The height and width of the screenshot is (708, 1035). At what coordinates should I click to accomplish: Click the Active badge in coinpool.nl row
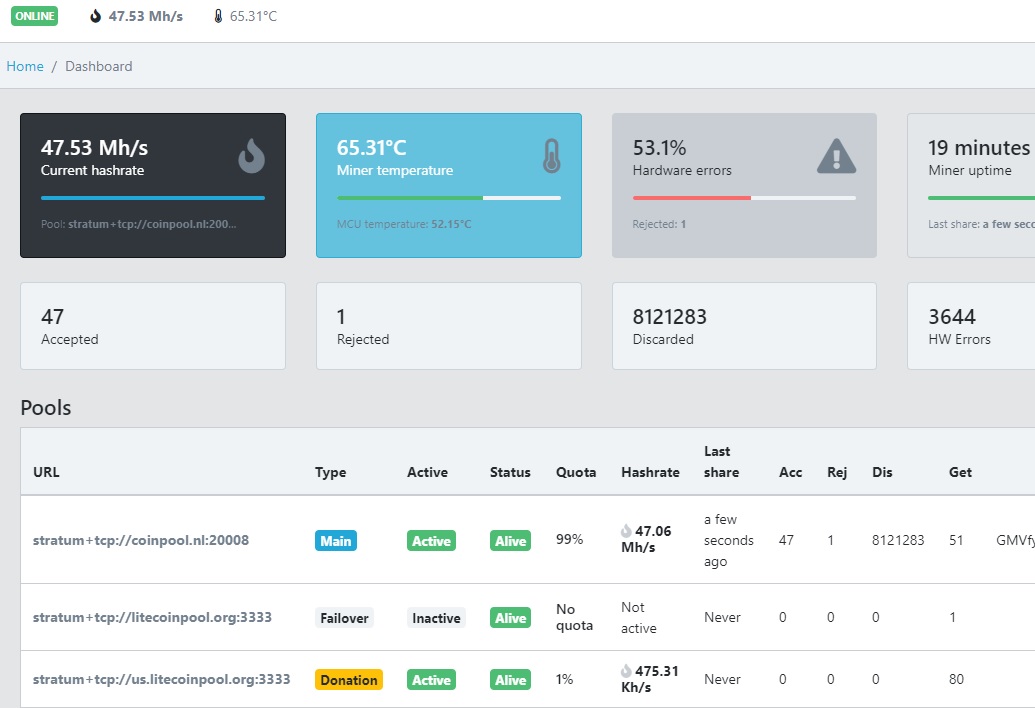click(431, 540)
